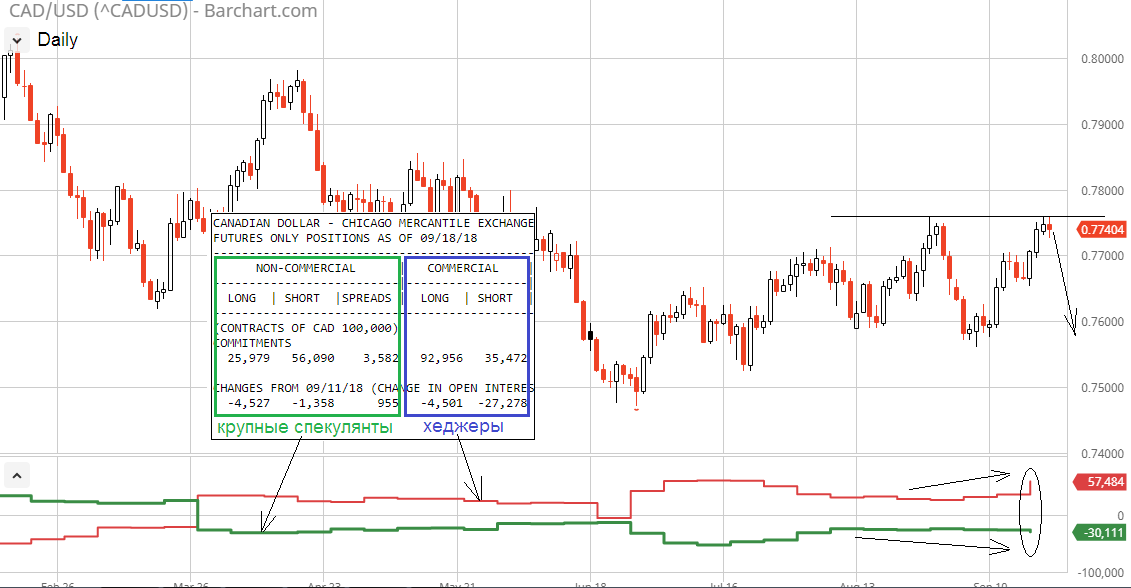Click the commercial short value 35,472
Viewport: 1131px width, 588px height.
click(x=506, y=358)
